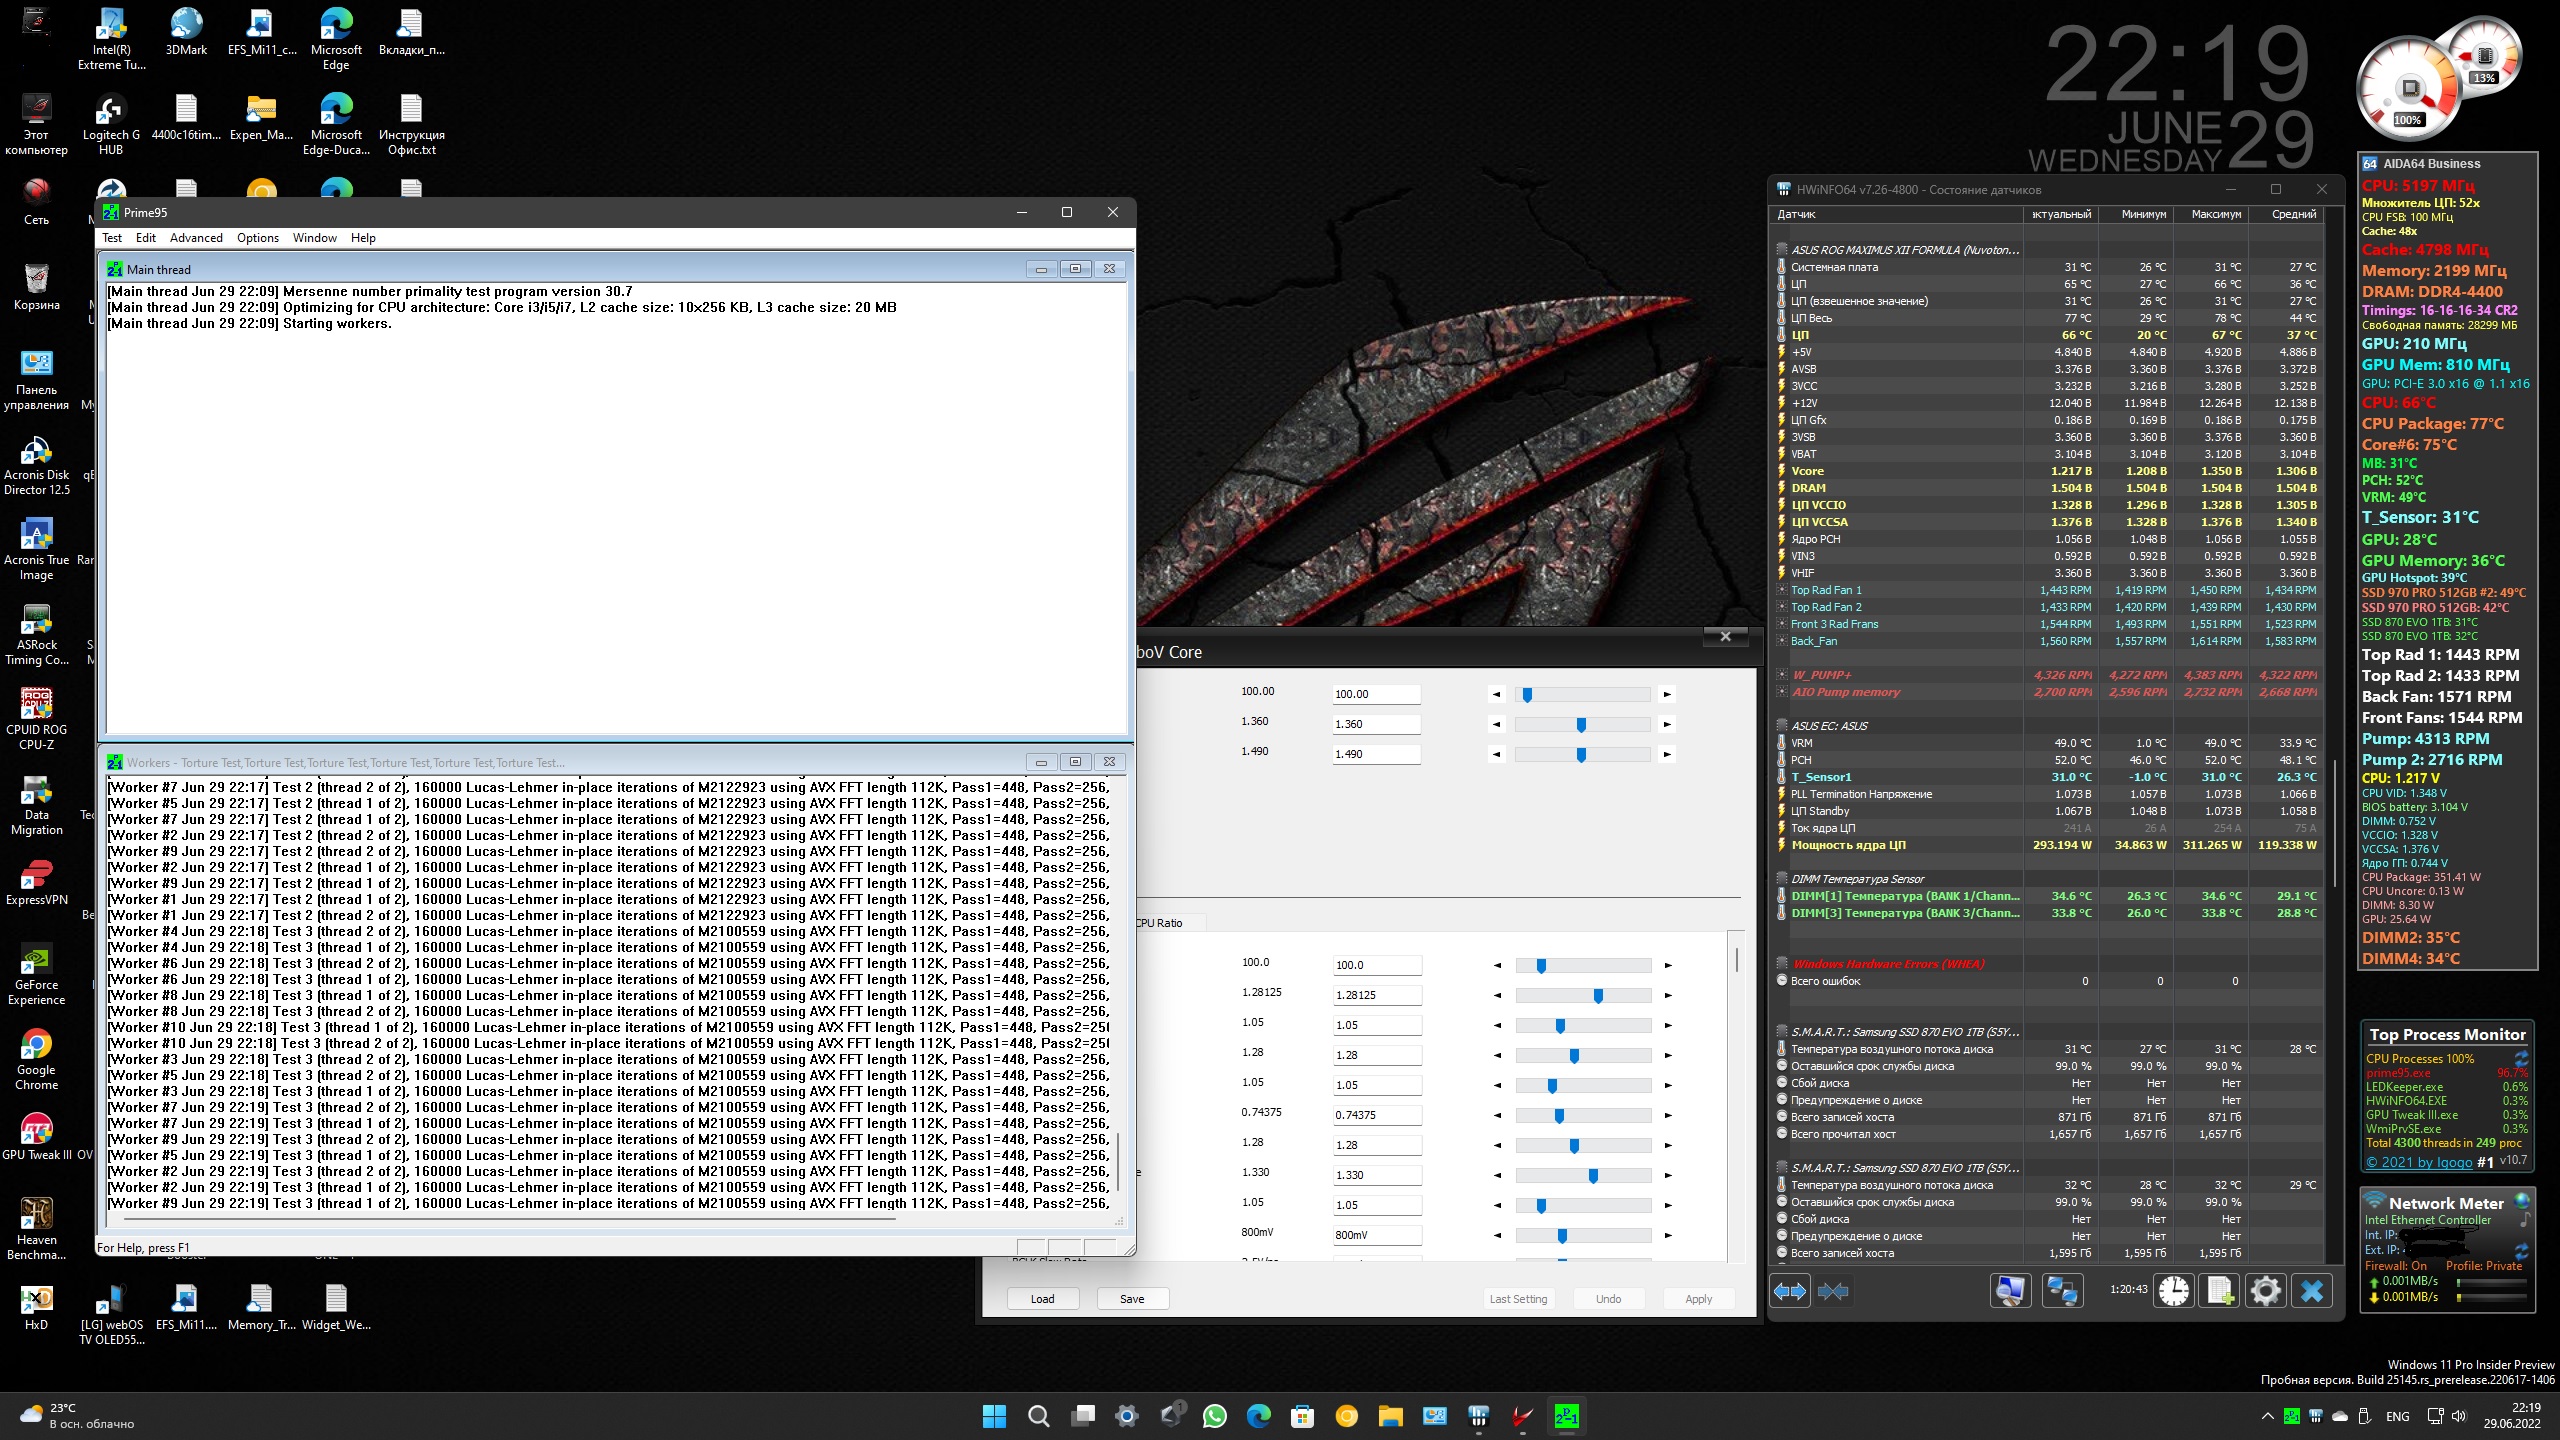Open Prime95 Options menu
Viewport: 2560px width, 1440px height.
pyautogui.click(x=257, y=238)
